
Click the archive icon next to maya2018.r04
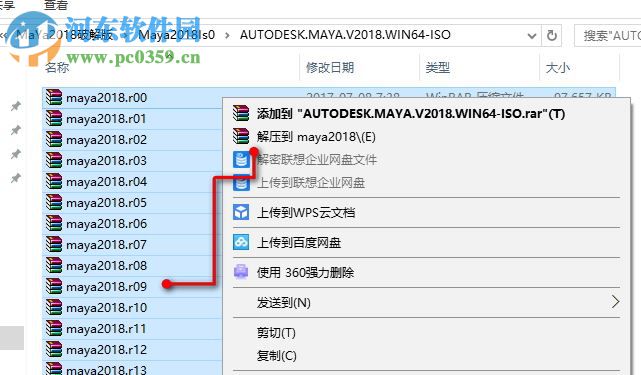click(54, 182)
